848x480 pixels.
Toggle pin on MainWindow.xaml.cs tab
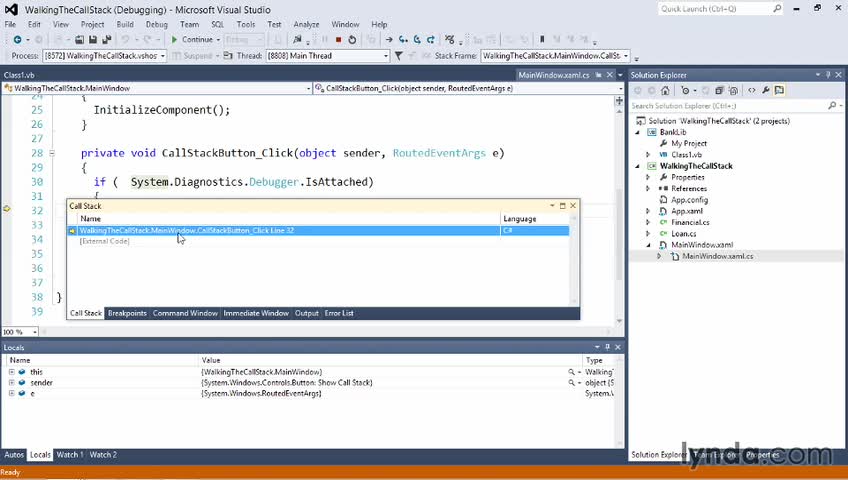pyautogui.click(x=599, y=75)
